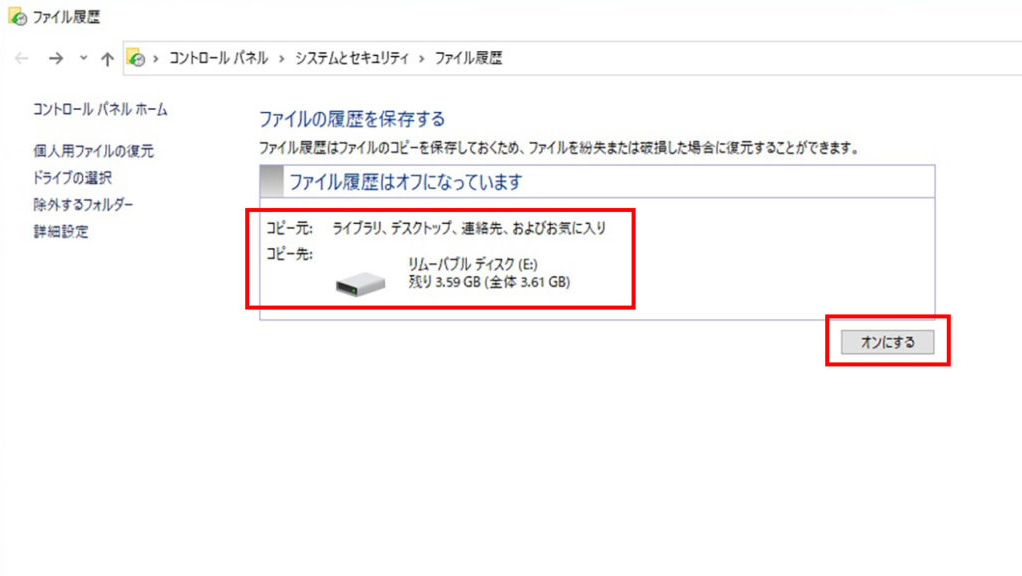Open 詳細設定 link
The image size is (1022, 576).
[61, 231]
